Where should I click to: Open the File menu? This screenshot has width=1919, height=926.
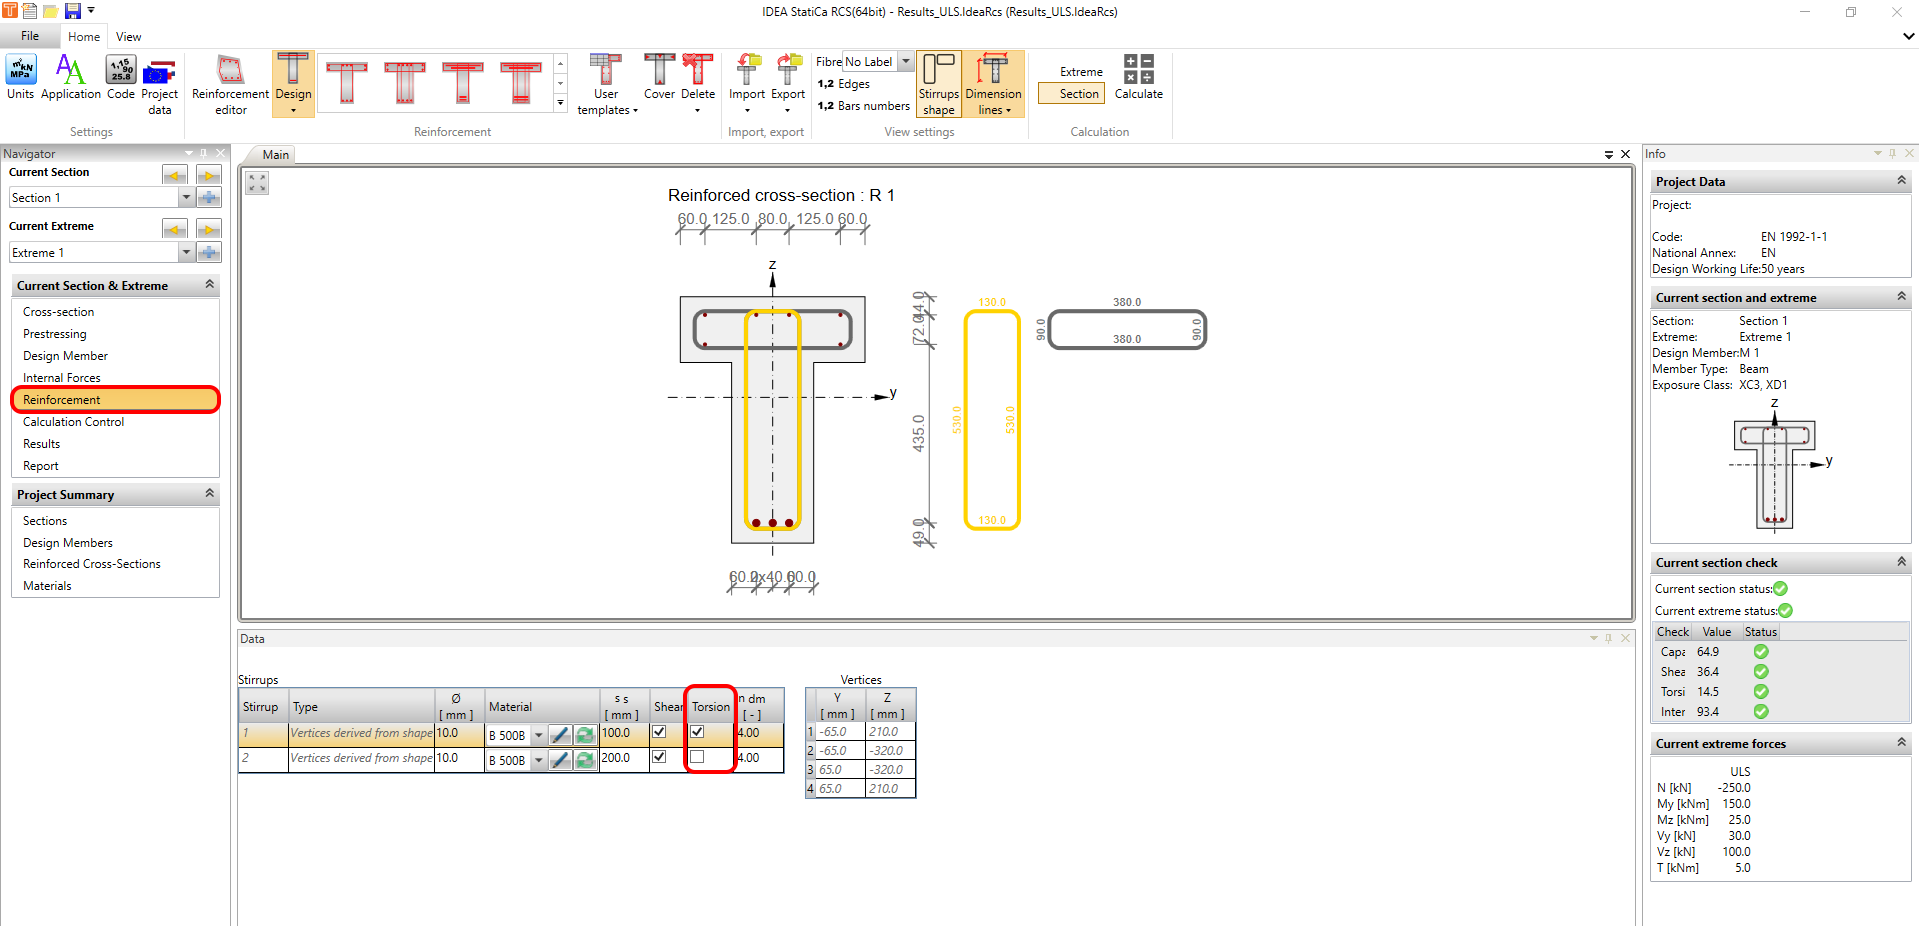(x=30, y=35)
